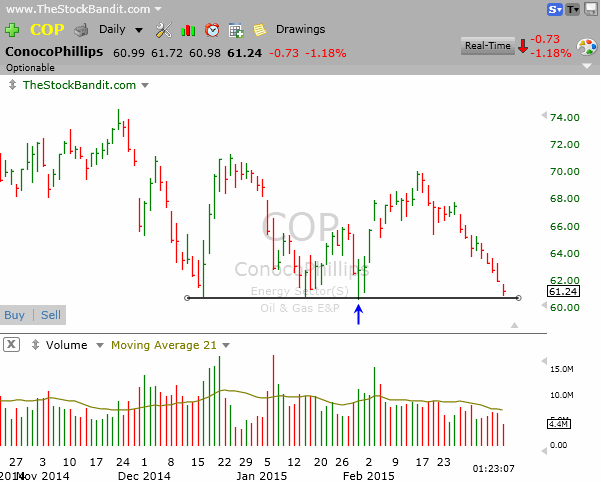Open the calendar add event icon
Viewport: 601px width, 482px height.
[x=236, y=30]
